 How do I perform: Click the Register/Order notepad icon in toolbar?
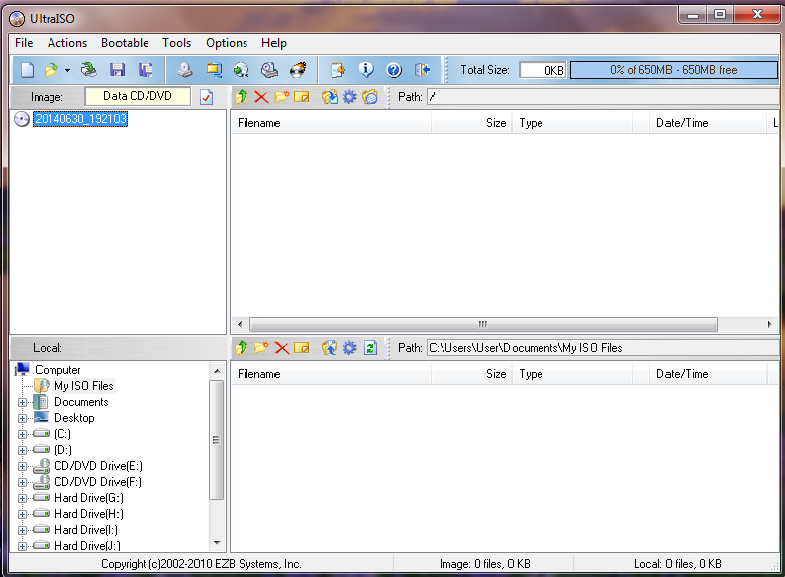(338, 70)
